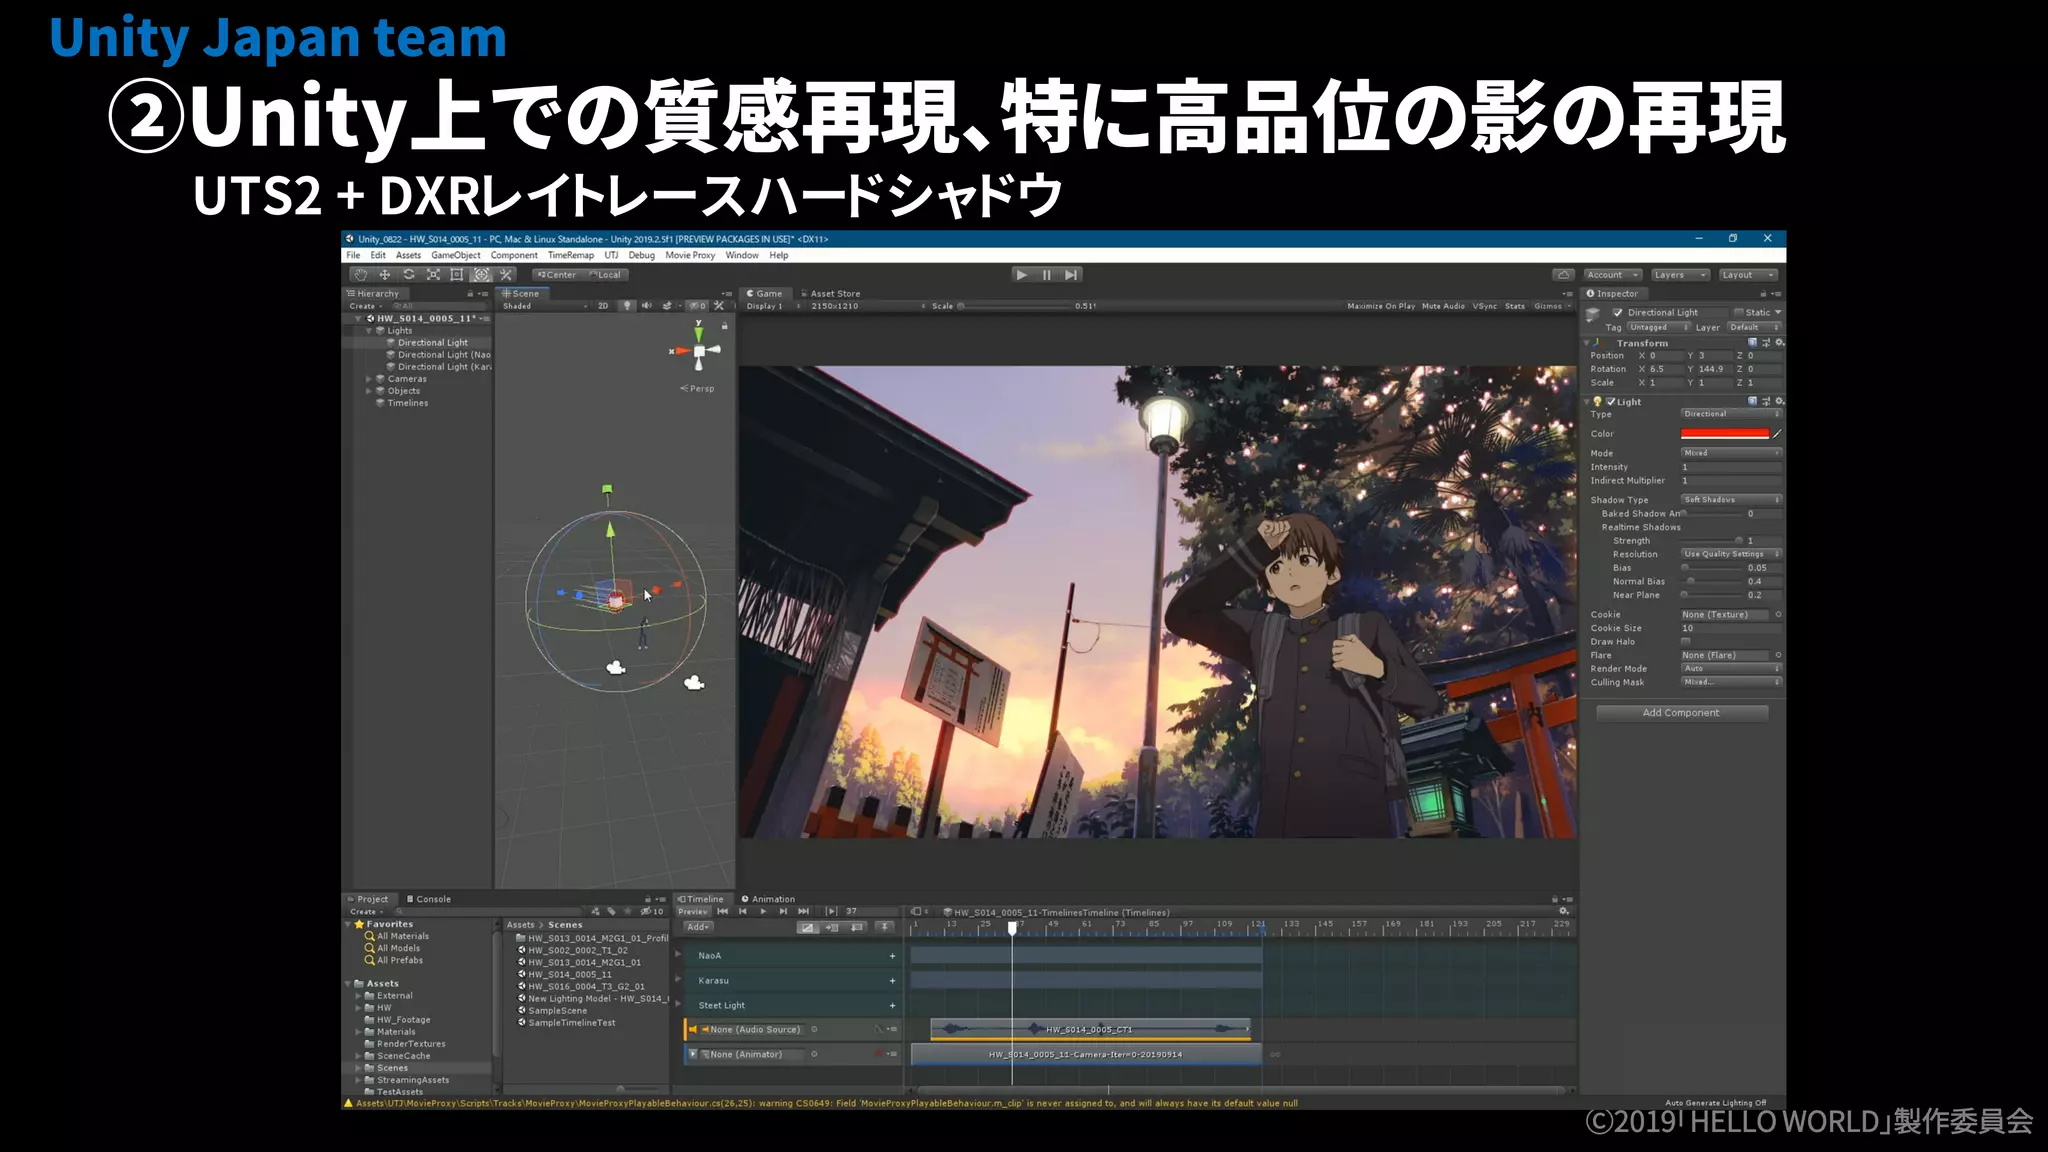Open the TimeRemap menu

[571, 255]
